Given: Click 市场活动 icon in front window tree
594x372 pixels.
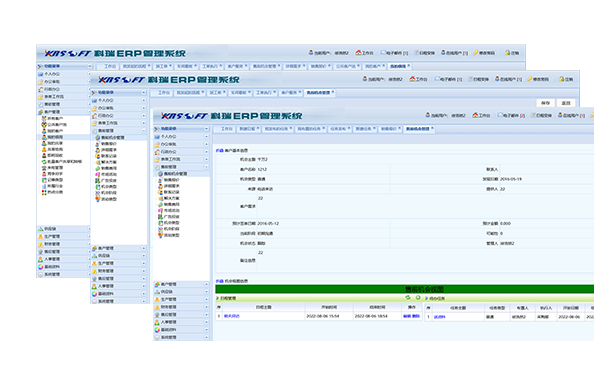Looking at the screenshot, I should point(160,210).
